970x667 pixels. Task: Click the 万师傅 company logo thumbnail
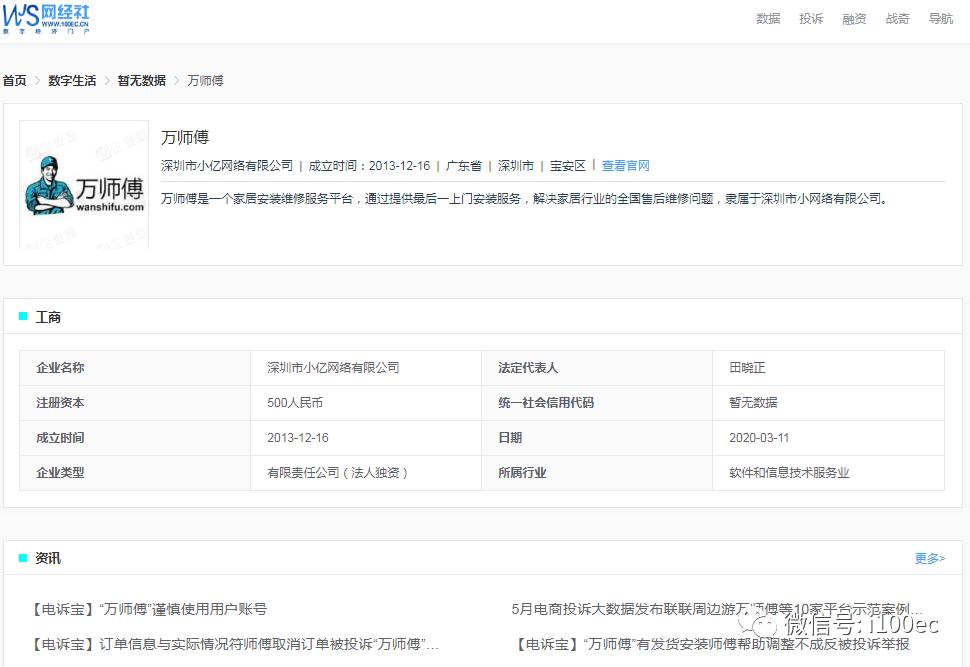[x=84, y=186]
